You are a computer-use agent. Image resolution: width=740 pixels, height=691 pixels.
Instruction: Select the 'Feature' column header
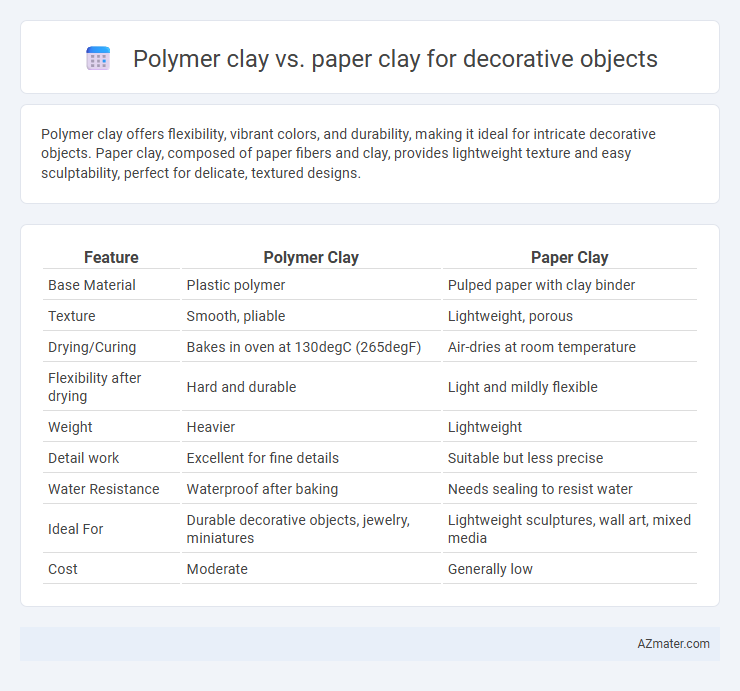point(111,257)
